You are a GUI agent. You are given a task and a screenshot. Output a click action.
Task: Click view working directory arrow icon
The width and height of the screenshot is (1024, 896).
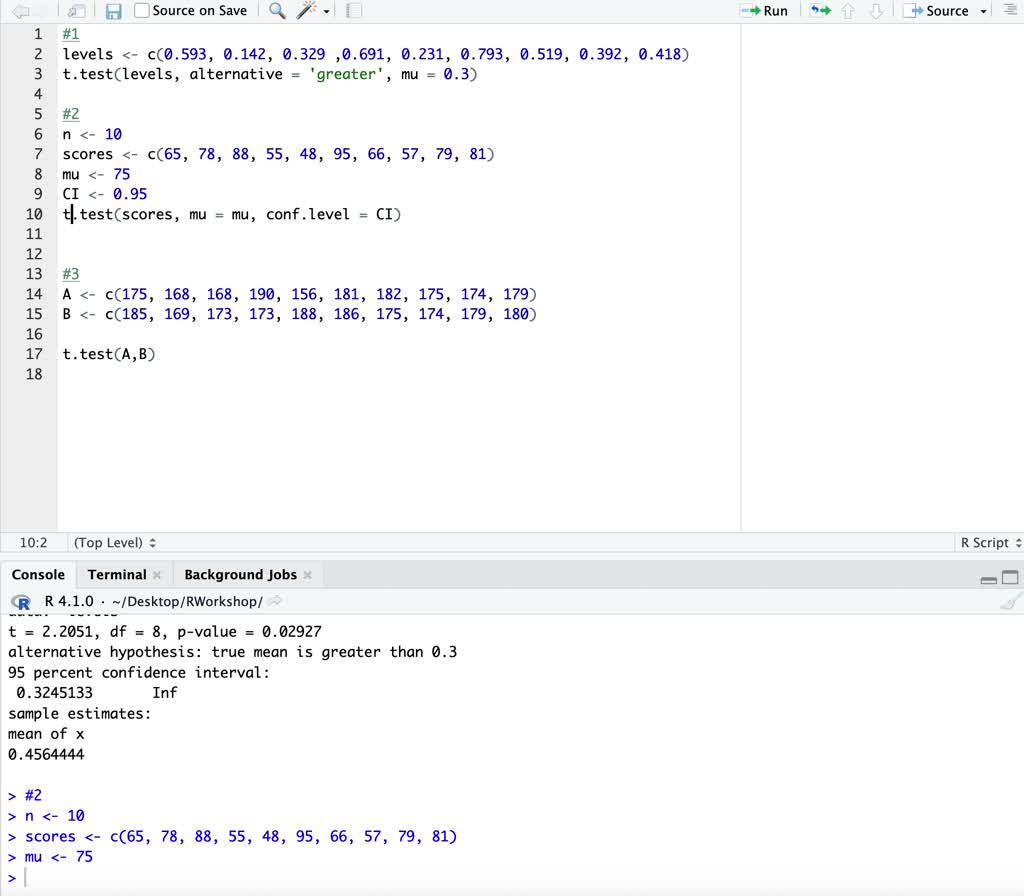(x=275, y=601)
